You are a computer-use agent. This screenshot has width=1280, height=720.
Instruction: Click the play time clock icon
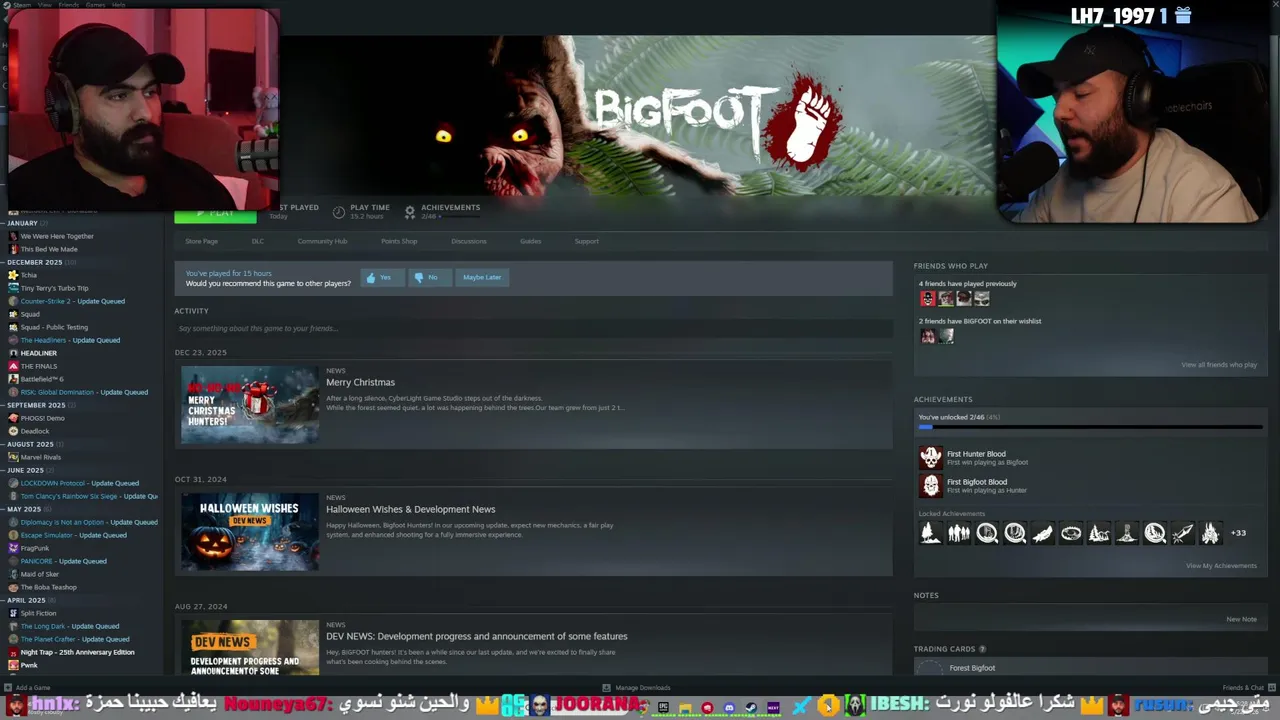tap(339, 212)
